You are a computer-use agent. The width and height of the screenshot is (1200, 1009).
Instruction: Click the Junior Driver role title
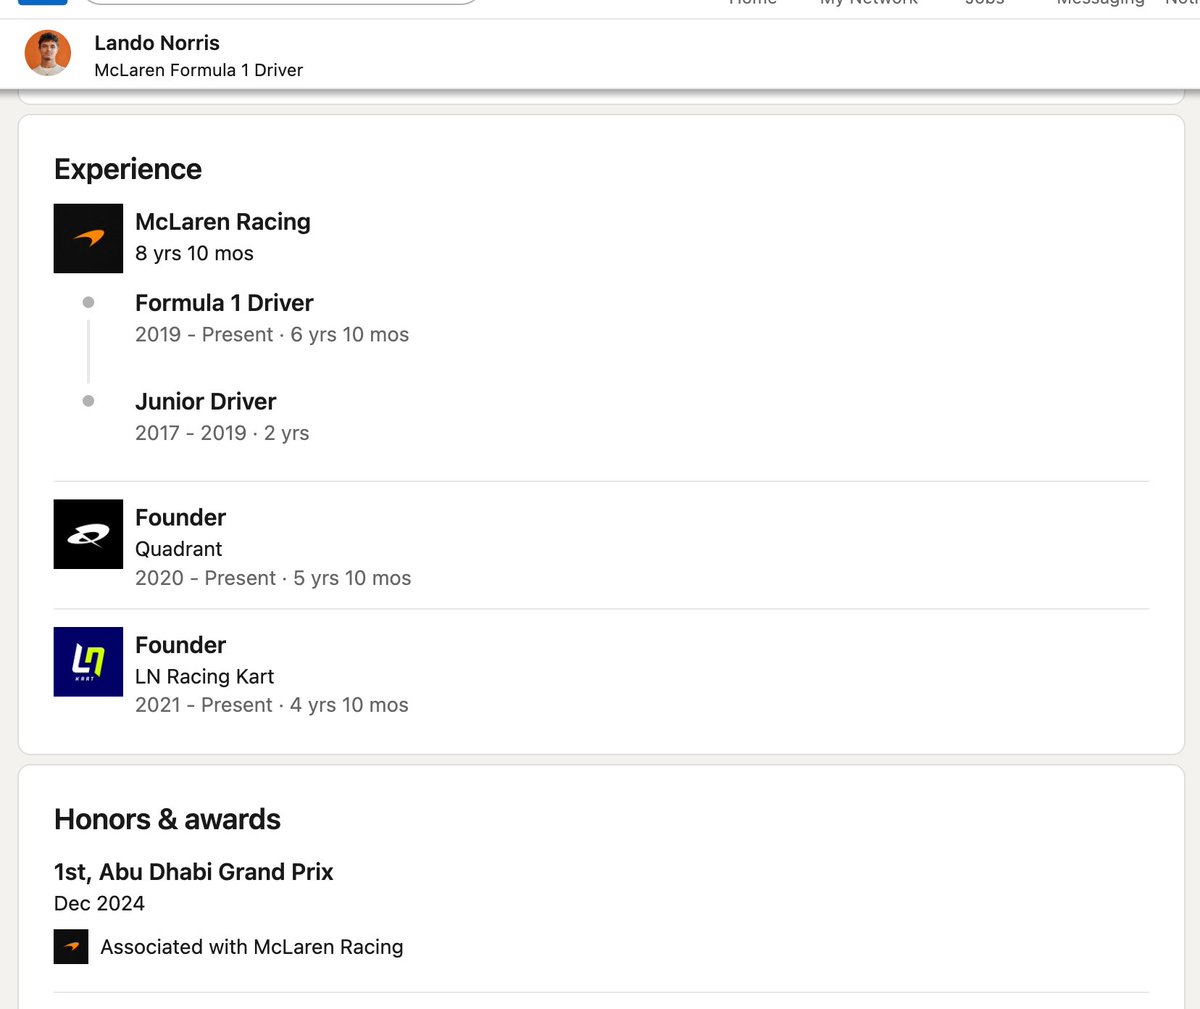(205, 402)
